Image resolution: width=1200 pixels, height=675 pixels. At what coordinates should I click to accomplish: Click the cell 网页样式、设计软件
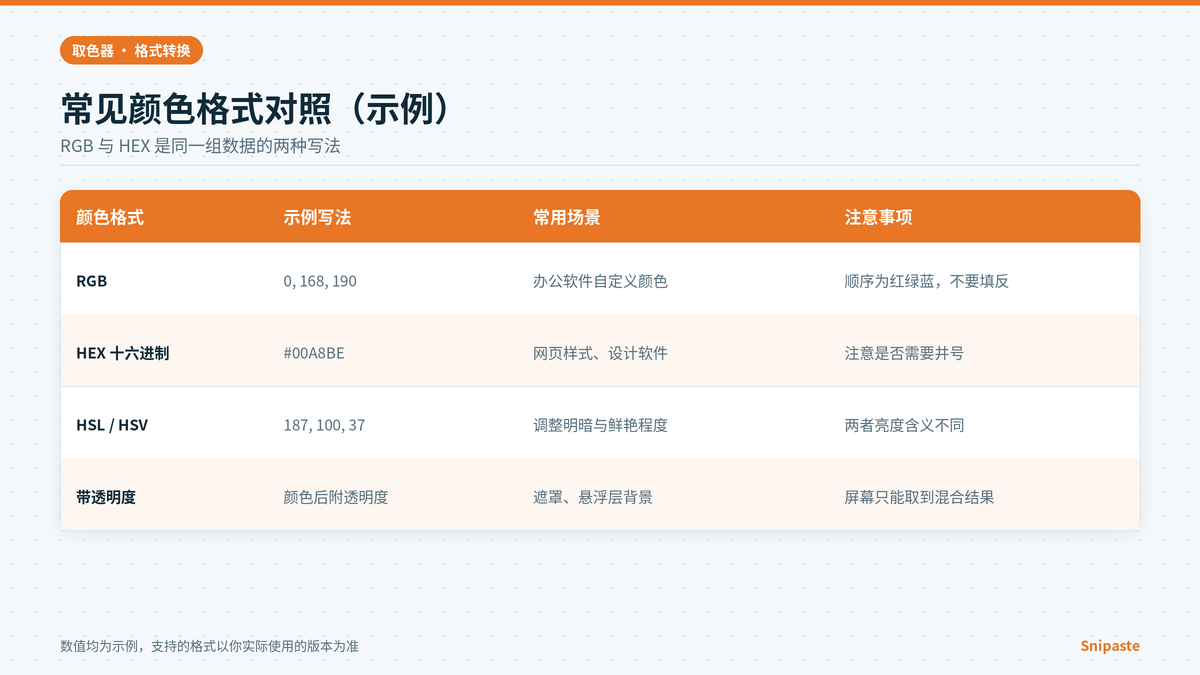point(600,353)
